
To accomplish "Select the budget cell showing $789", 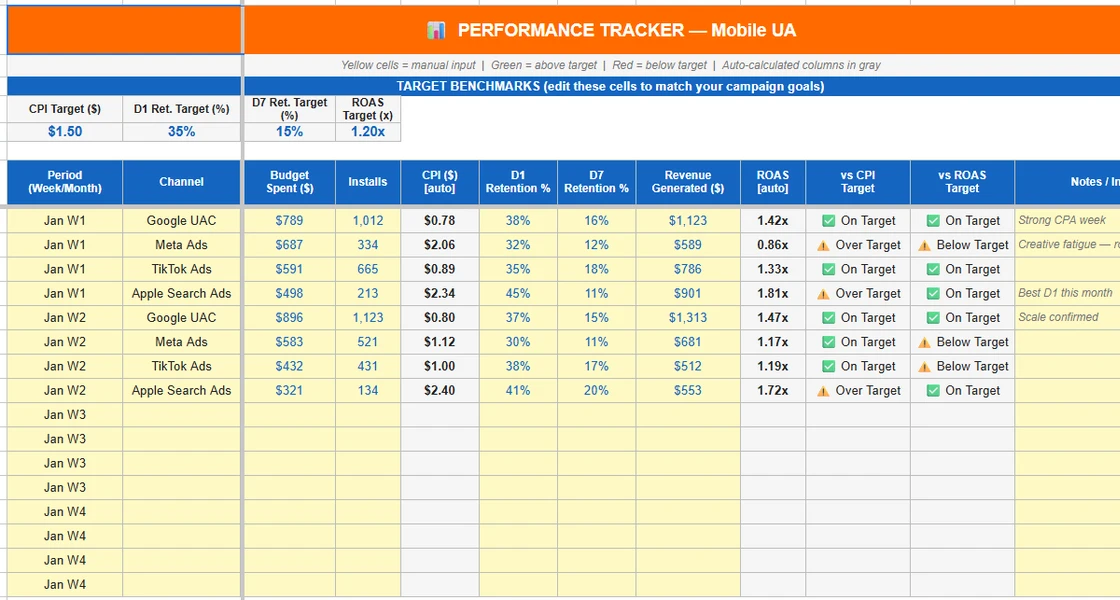I will [x=289, y=221].
